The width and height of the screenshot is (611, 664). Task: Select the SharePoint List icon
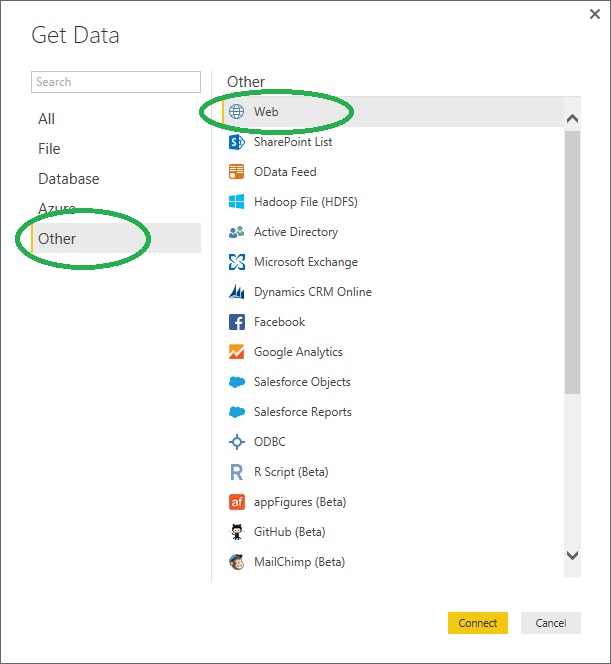[237, 142]
